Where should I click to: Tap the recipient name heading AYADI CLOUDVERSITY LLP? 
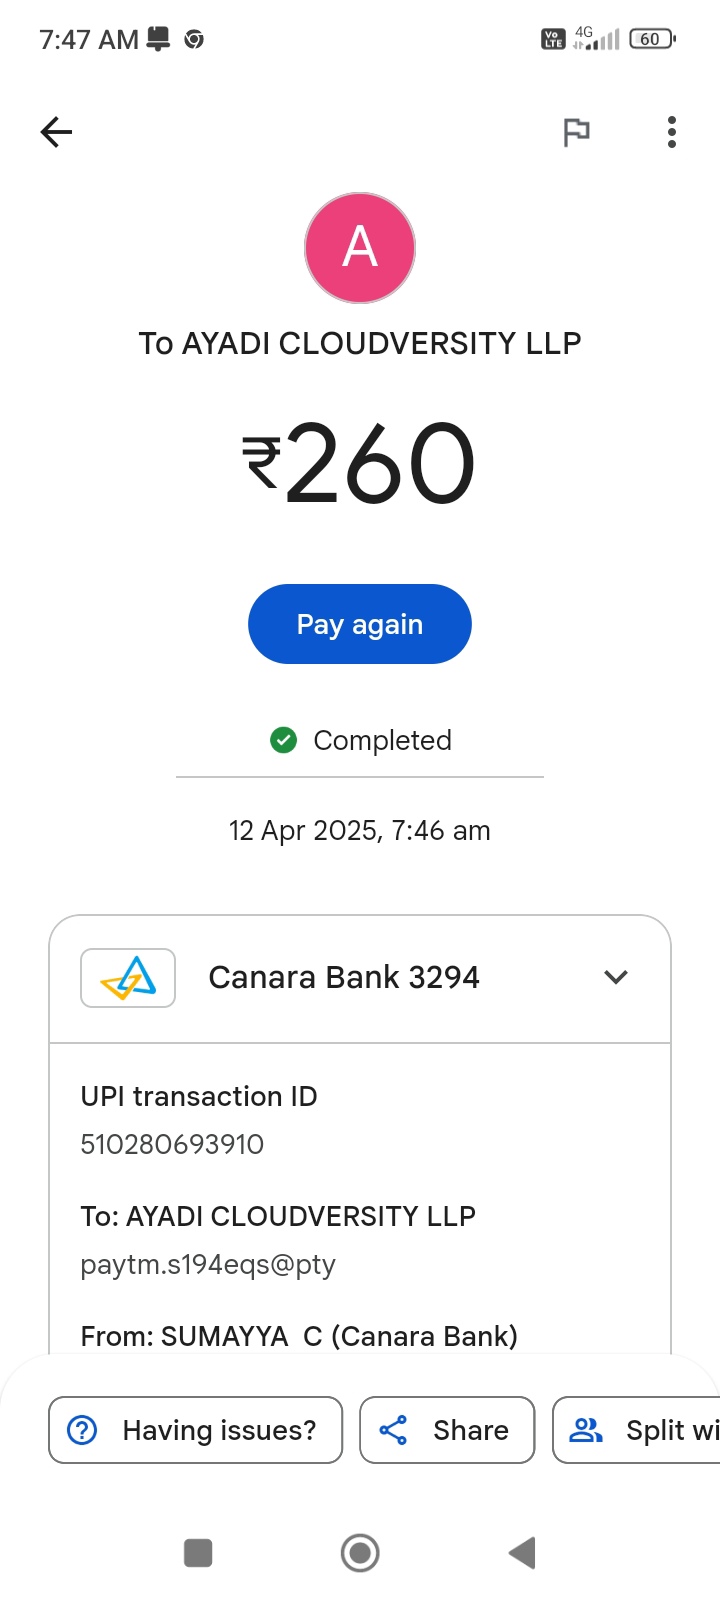[360, 343]
